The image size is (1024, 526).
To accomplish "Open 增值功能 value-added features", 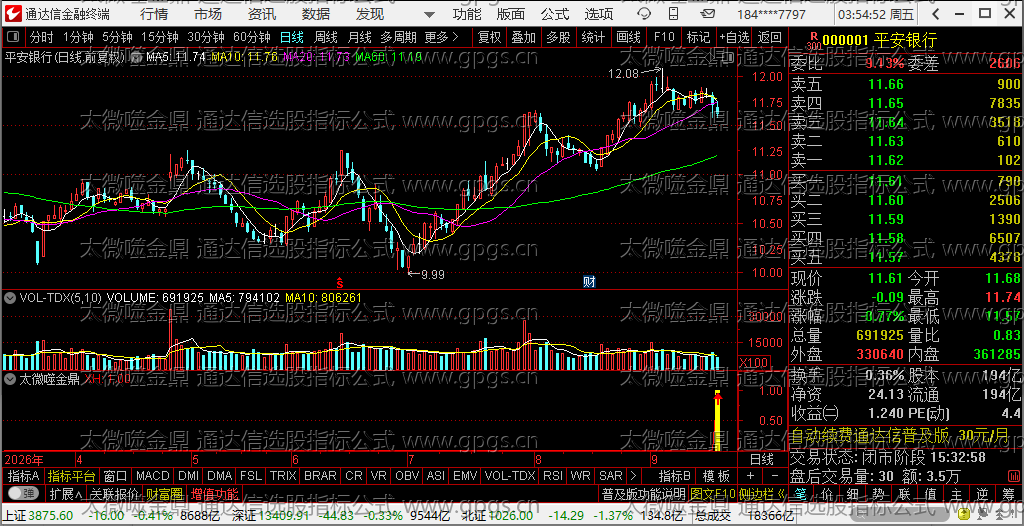I will coord(214,493).
